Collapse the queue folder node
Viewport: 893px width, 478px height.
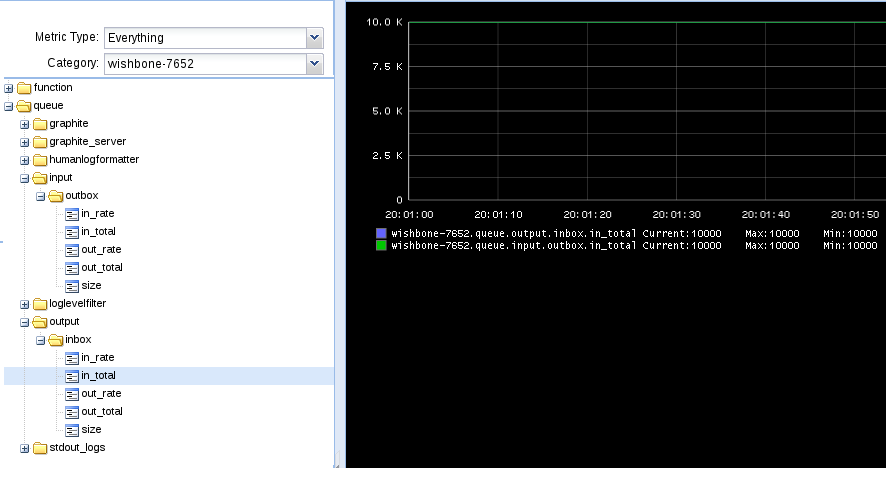pyautogui.click(x=9, y=107)
